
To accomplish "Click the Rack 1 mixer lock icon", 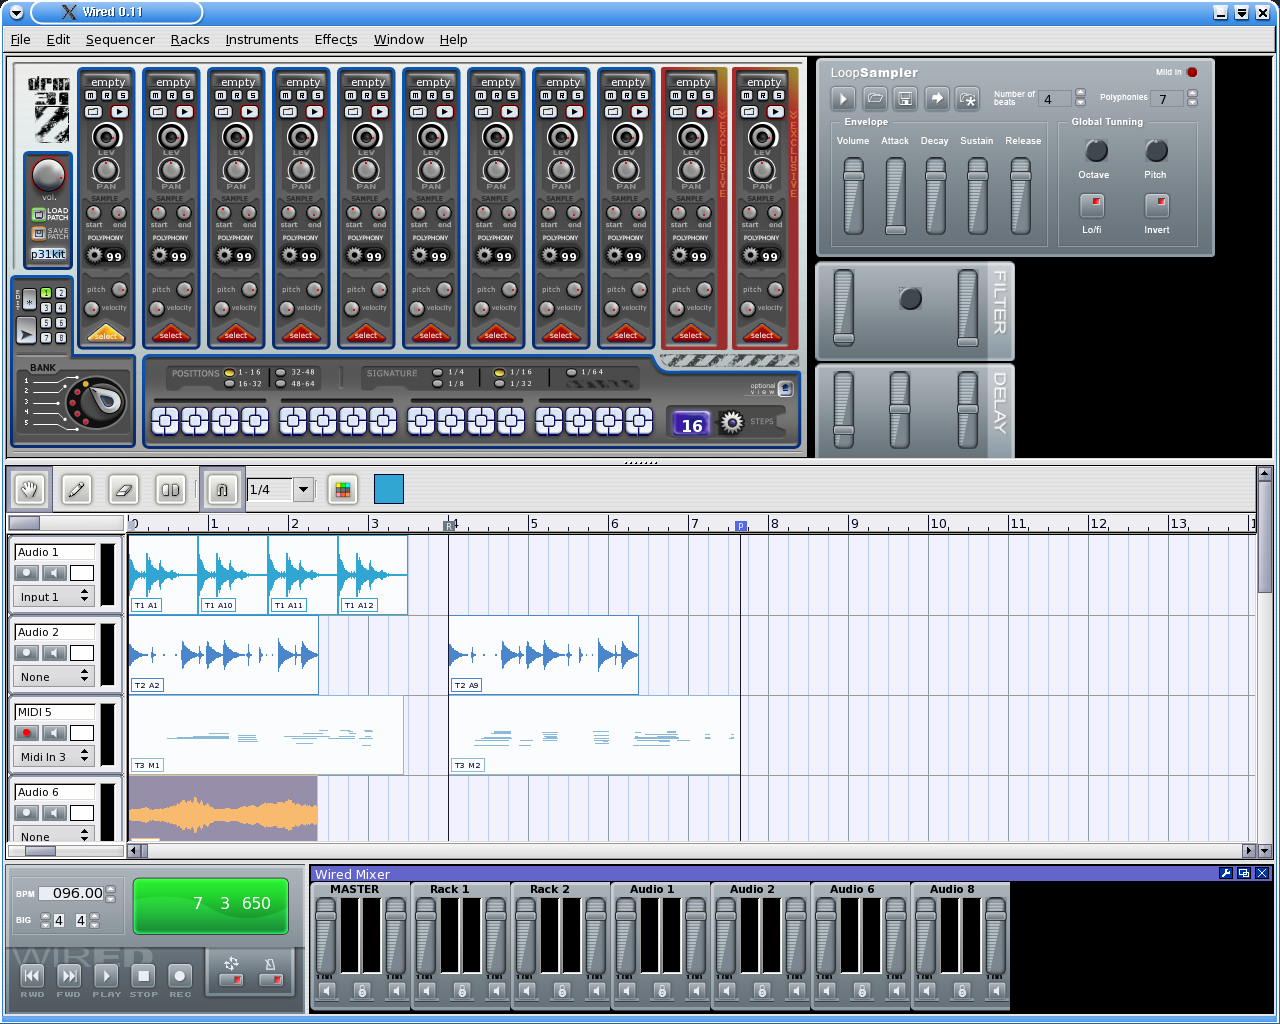I will (x=462, y=991).
